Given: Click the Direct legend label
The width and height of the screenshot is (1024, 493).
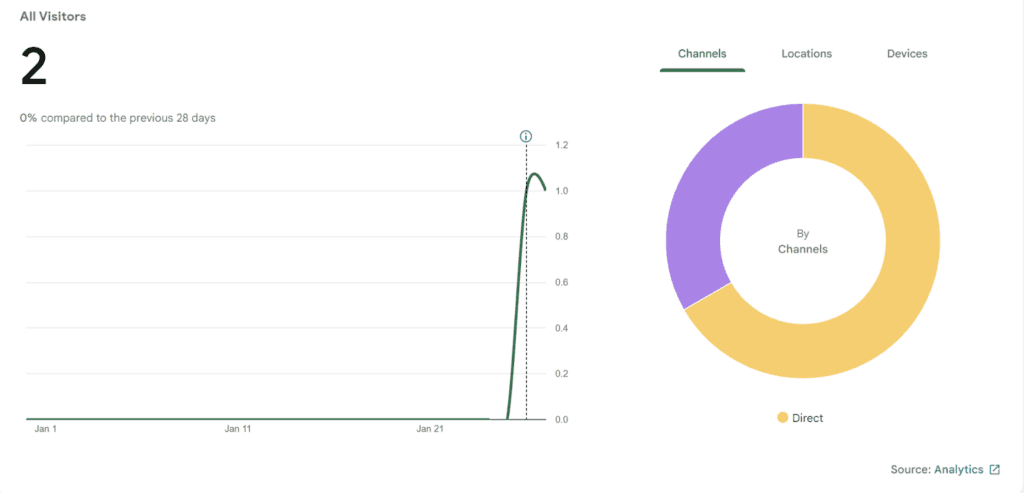Looking at the screenshot, I should click(x=807, y=418).
